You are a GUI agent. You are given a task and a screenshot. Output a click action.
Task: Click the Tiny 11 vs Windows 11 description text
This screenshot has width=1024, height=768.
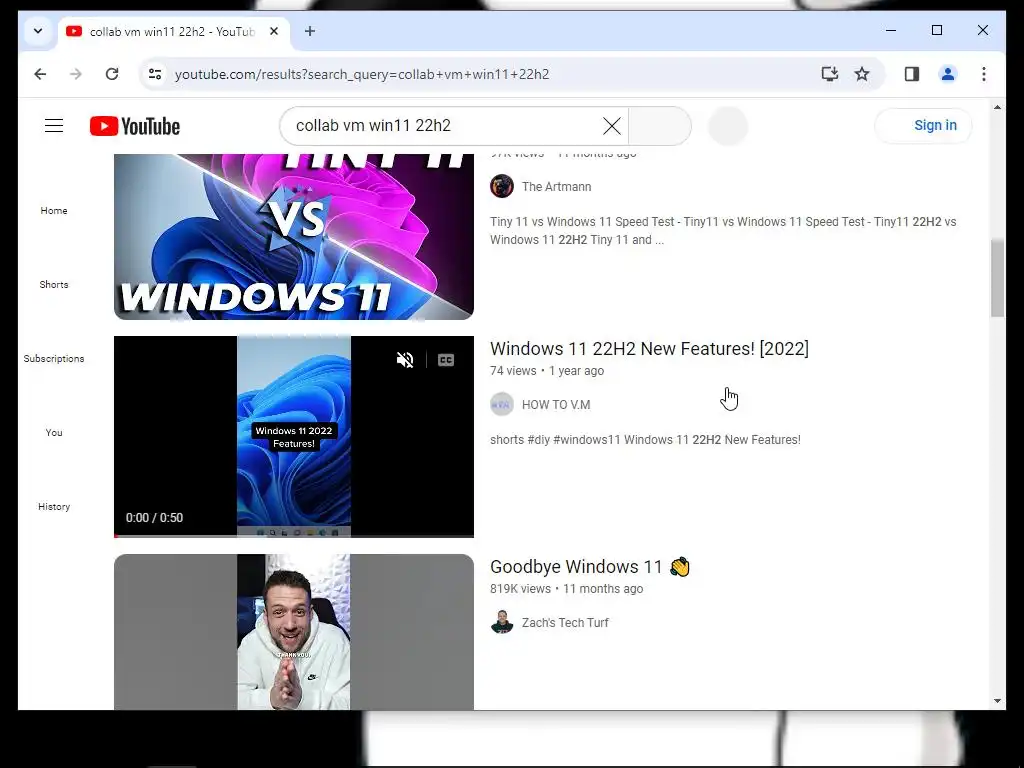tap(723, 231)
